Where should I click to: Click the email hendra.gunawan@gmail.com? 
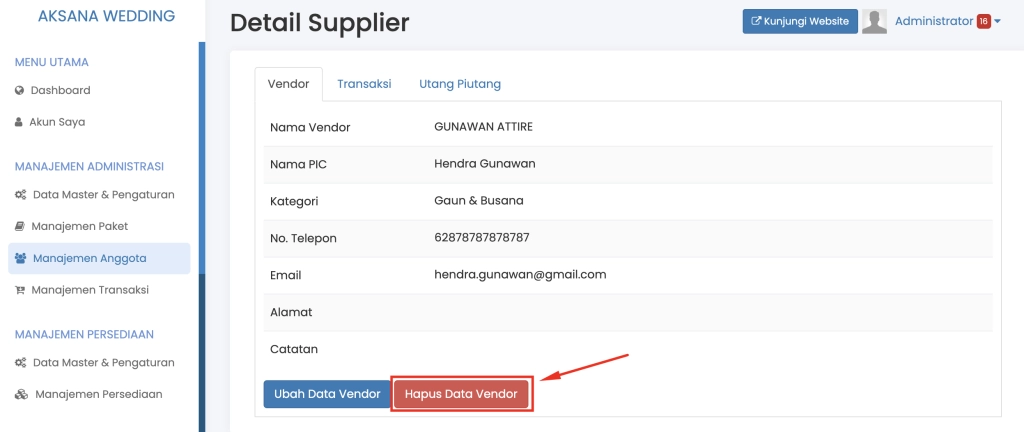520,275
